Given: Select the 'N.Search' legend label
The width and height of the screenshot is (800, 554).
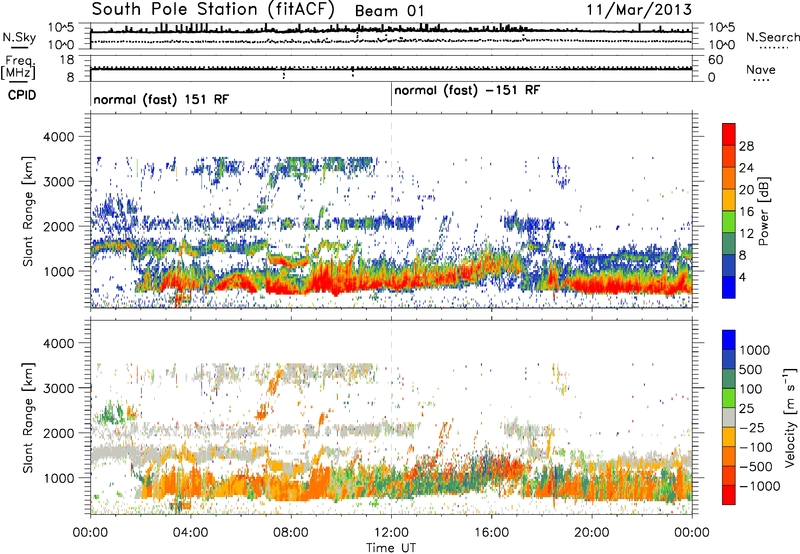Looking at the screenshot, I should (772, 37).
